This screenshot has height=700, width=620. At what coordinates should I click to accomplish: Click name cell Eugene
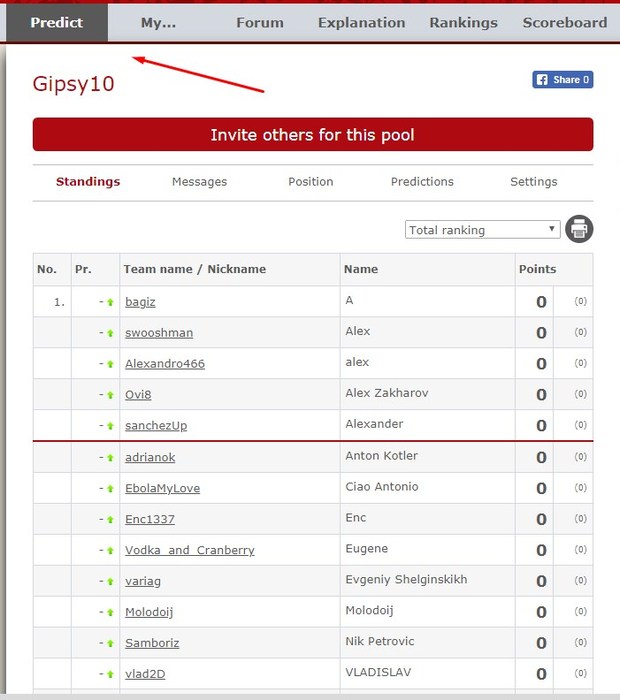366,549
